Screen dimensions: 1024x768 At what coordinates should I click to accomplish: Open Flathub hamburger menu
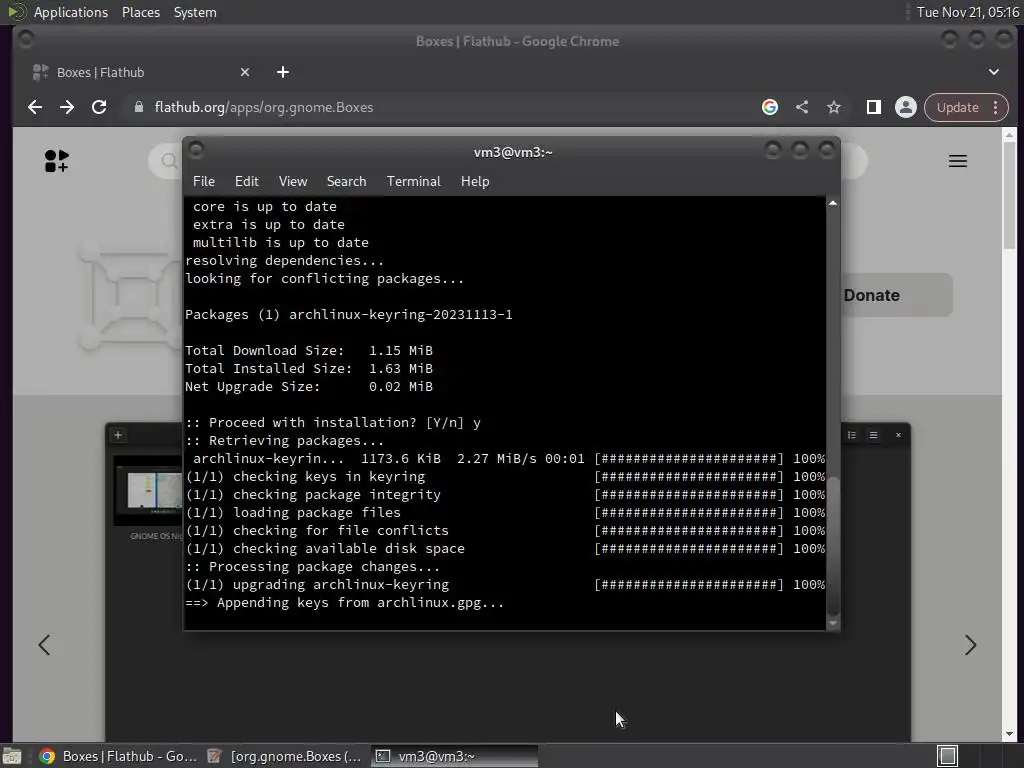[958, 161]
